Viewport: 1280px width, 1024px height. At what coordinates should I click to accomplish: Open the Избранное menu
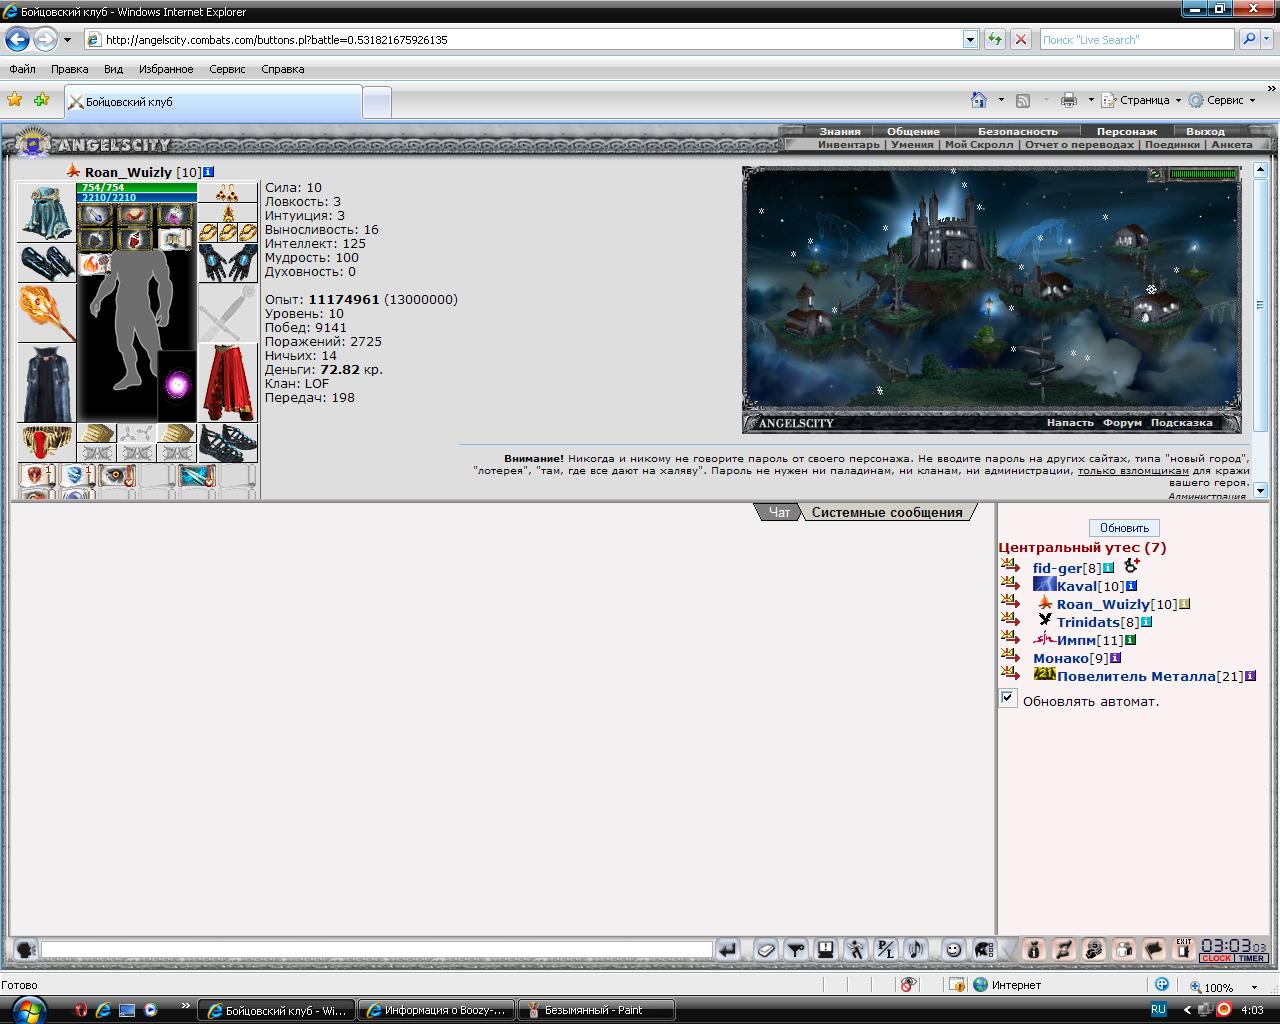click(166, 69)
